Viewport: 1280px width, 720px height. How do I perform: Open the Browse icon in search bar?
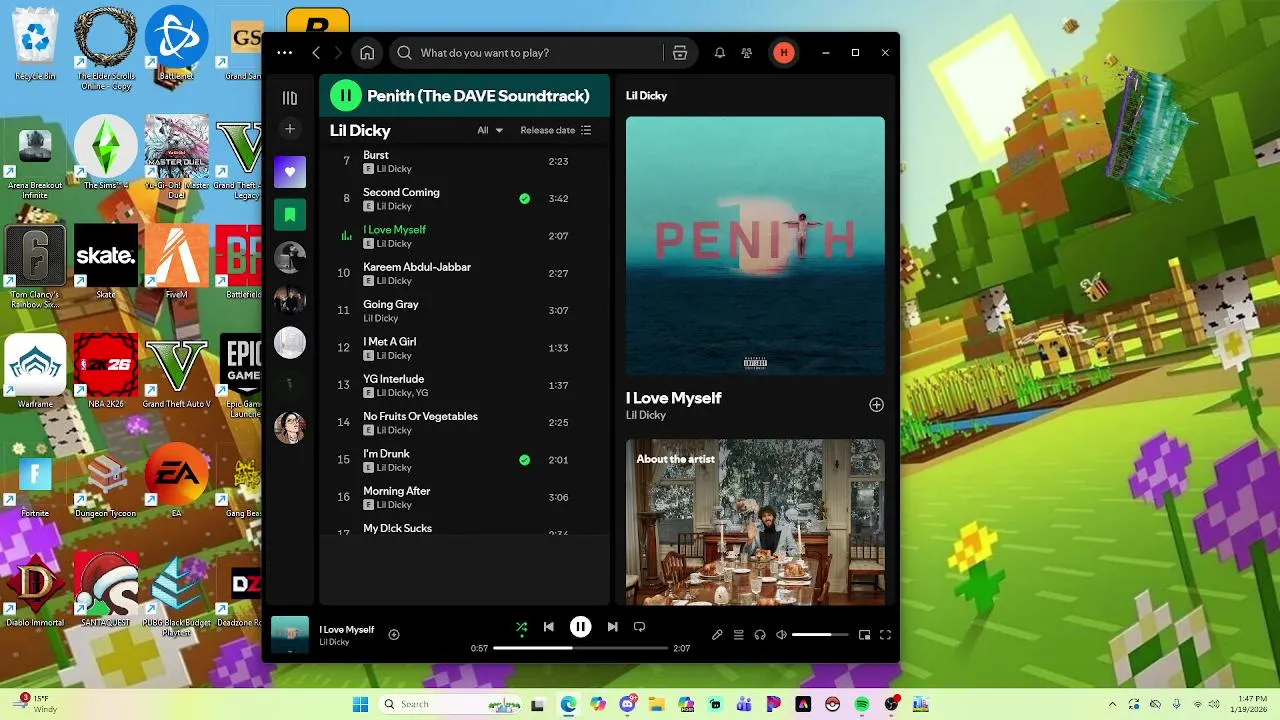pos(680,53)
